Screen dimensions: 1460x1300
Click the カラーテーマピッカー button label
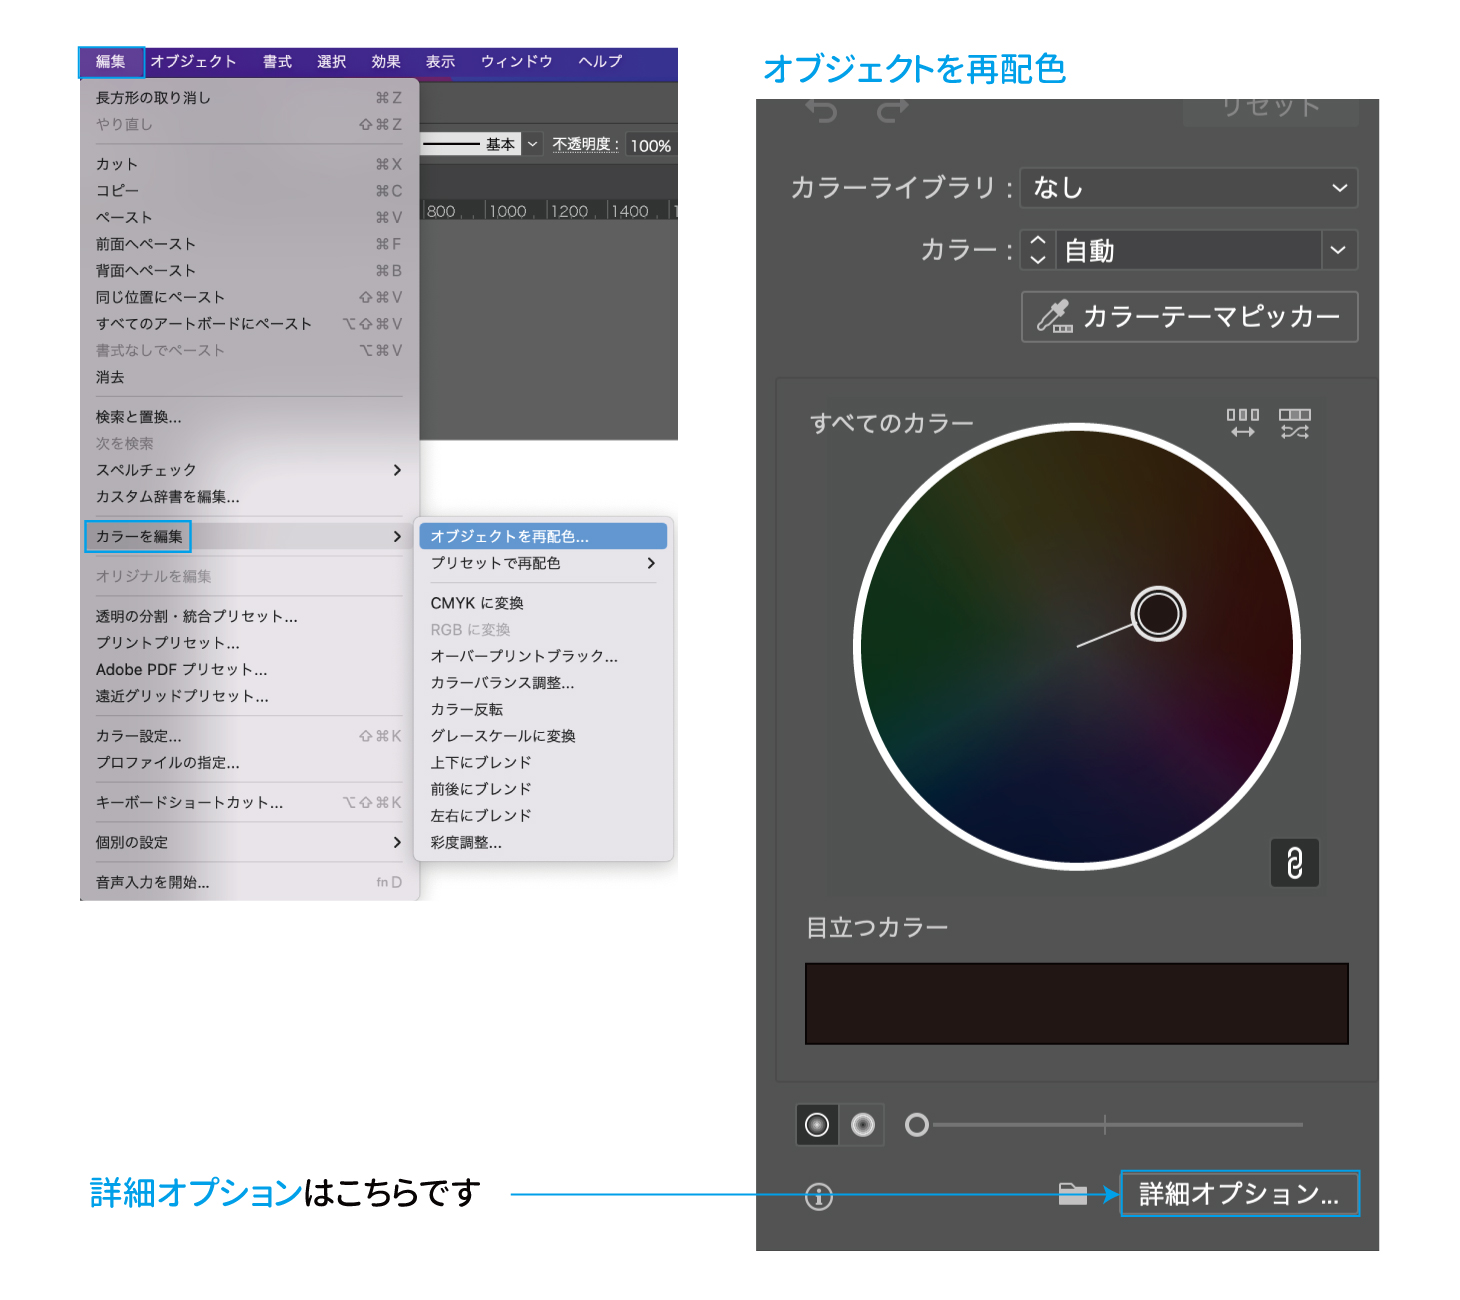(1212, 317)
